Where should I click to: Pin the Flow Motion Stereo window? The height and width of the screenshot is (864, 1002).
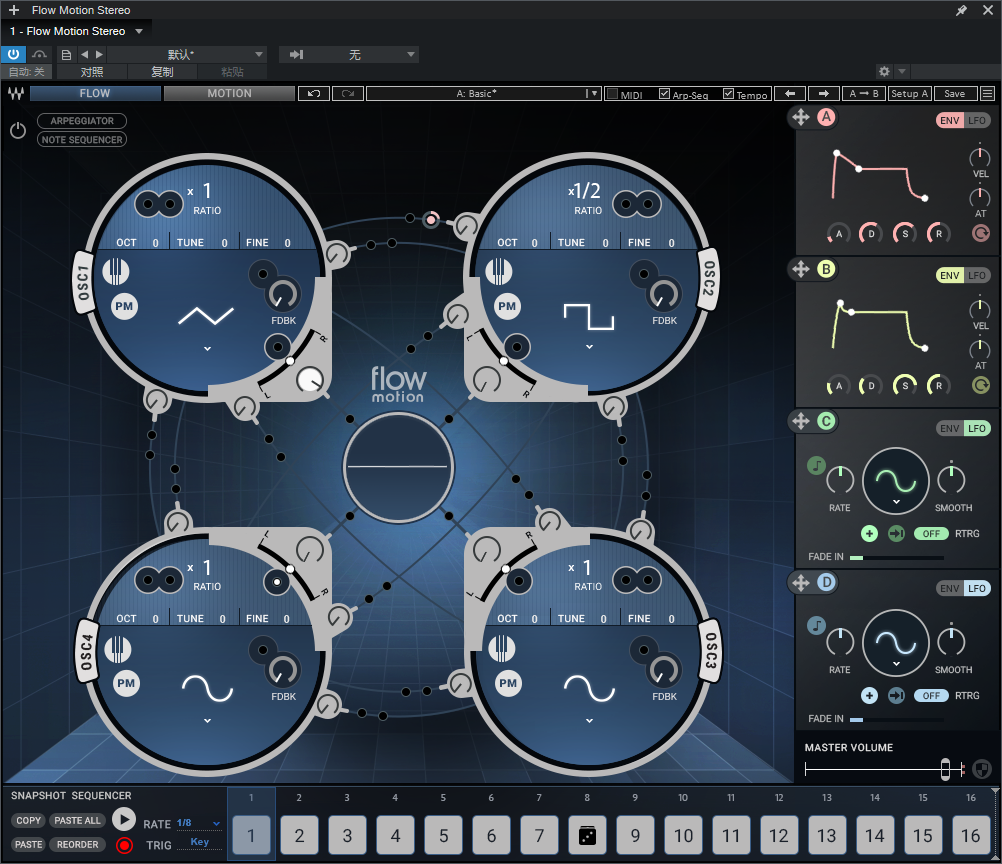point(961,10)
